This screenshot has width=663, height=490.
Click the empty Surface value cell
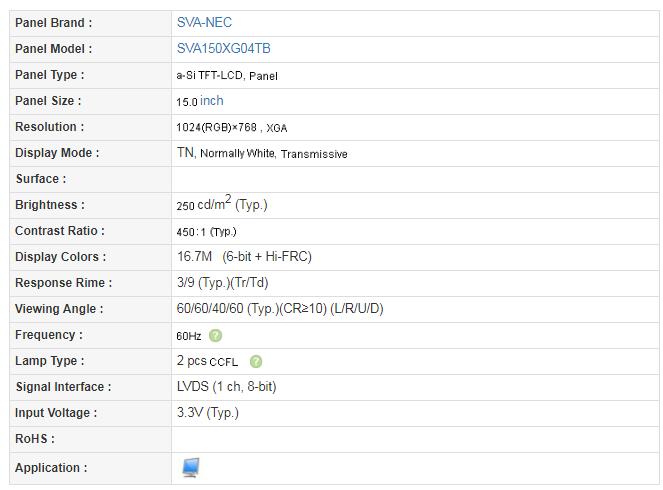pos(415,179)
